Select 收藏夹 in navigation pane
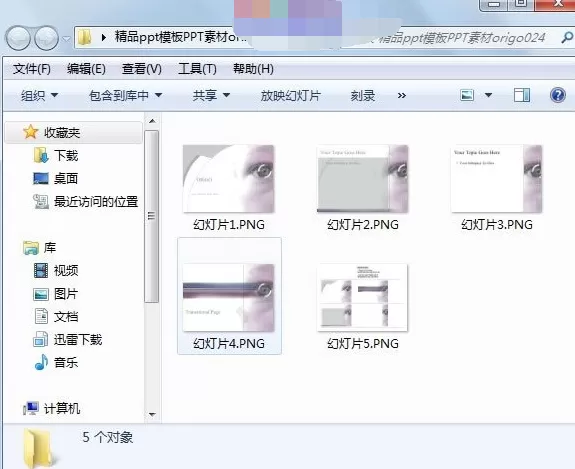575x469 pixels. tap(73, 132)
